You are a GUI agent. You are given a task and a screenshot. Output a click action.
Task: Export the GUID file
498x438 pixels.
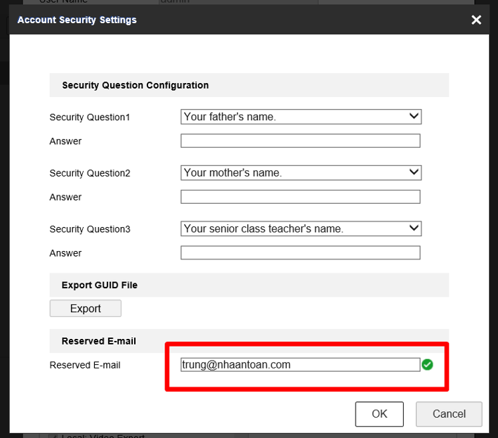point(85,308)
